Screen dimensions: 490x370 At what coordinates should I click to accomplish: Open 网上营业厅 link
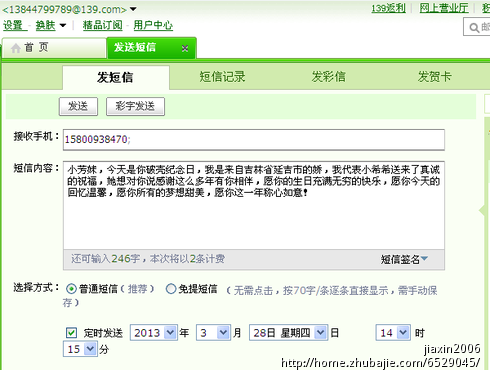pos(444,8)
